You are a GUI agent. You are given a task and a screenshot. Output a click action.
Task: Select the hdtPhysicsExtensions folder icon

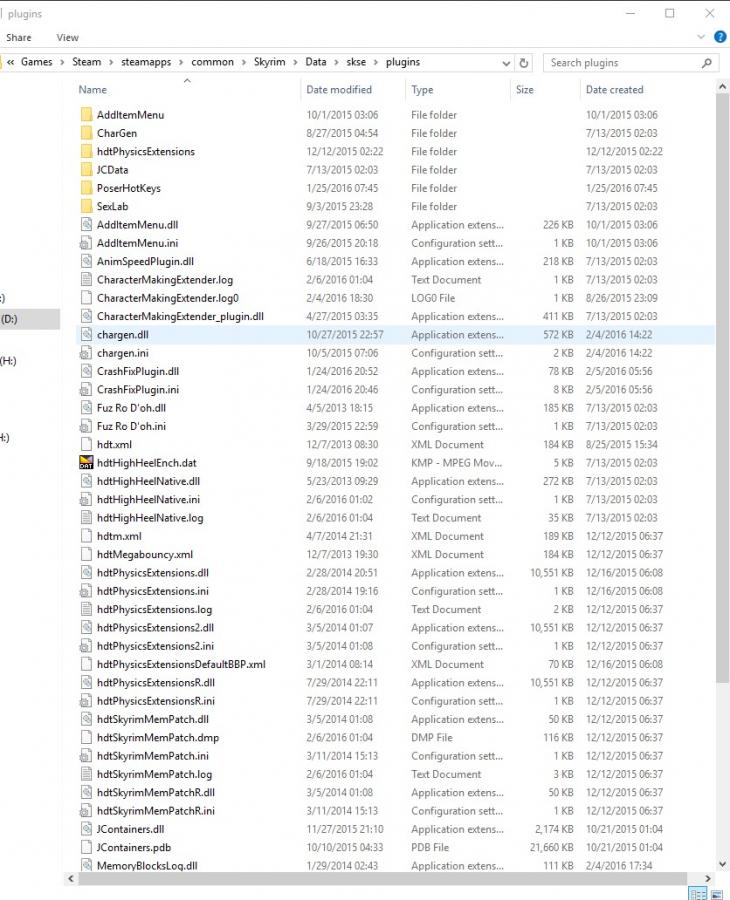[86, 151]
